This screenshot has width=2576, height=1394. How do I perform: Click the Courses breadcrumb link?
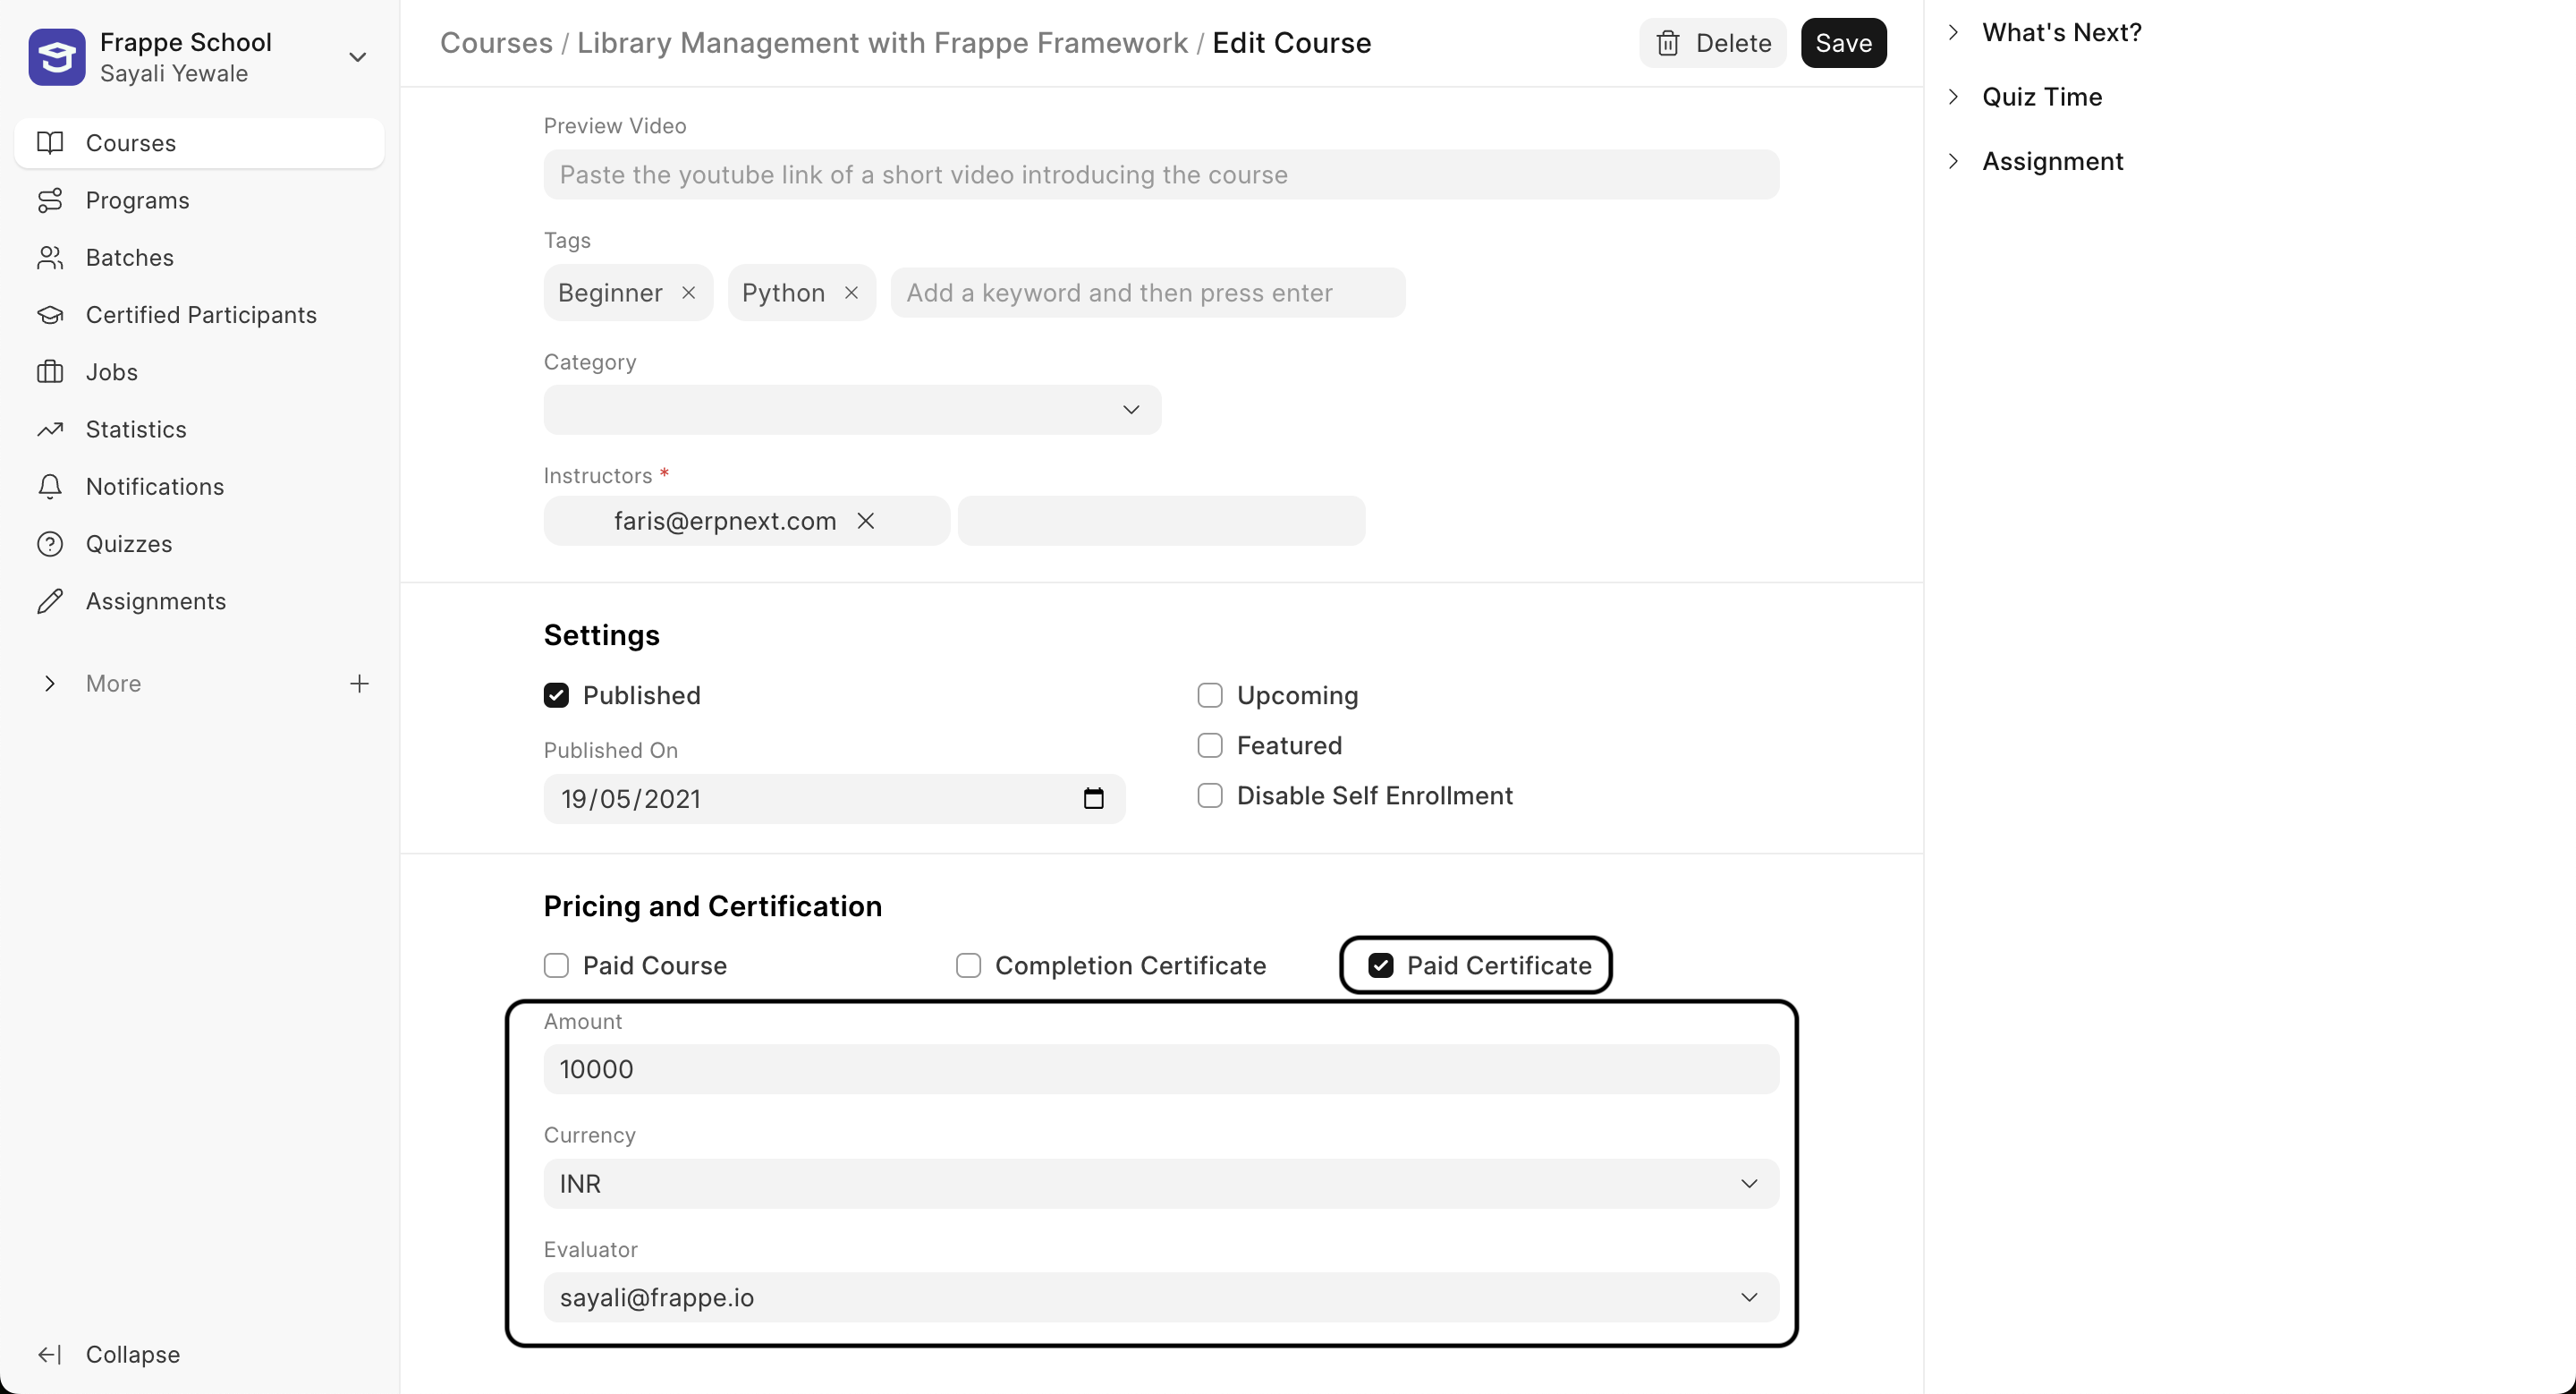496,43
